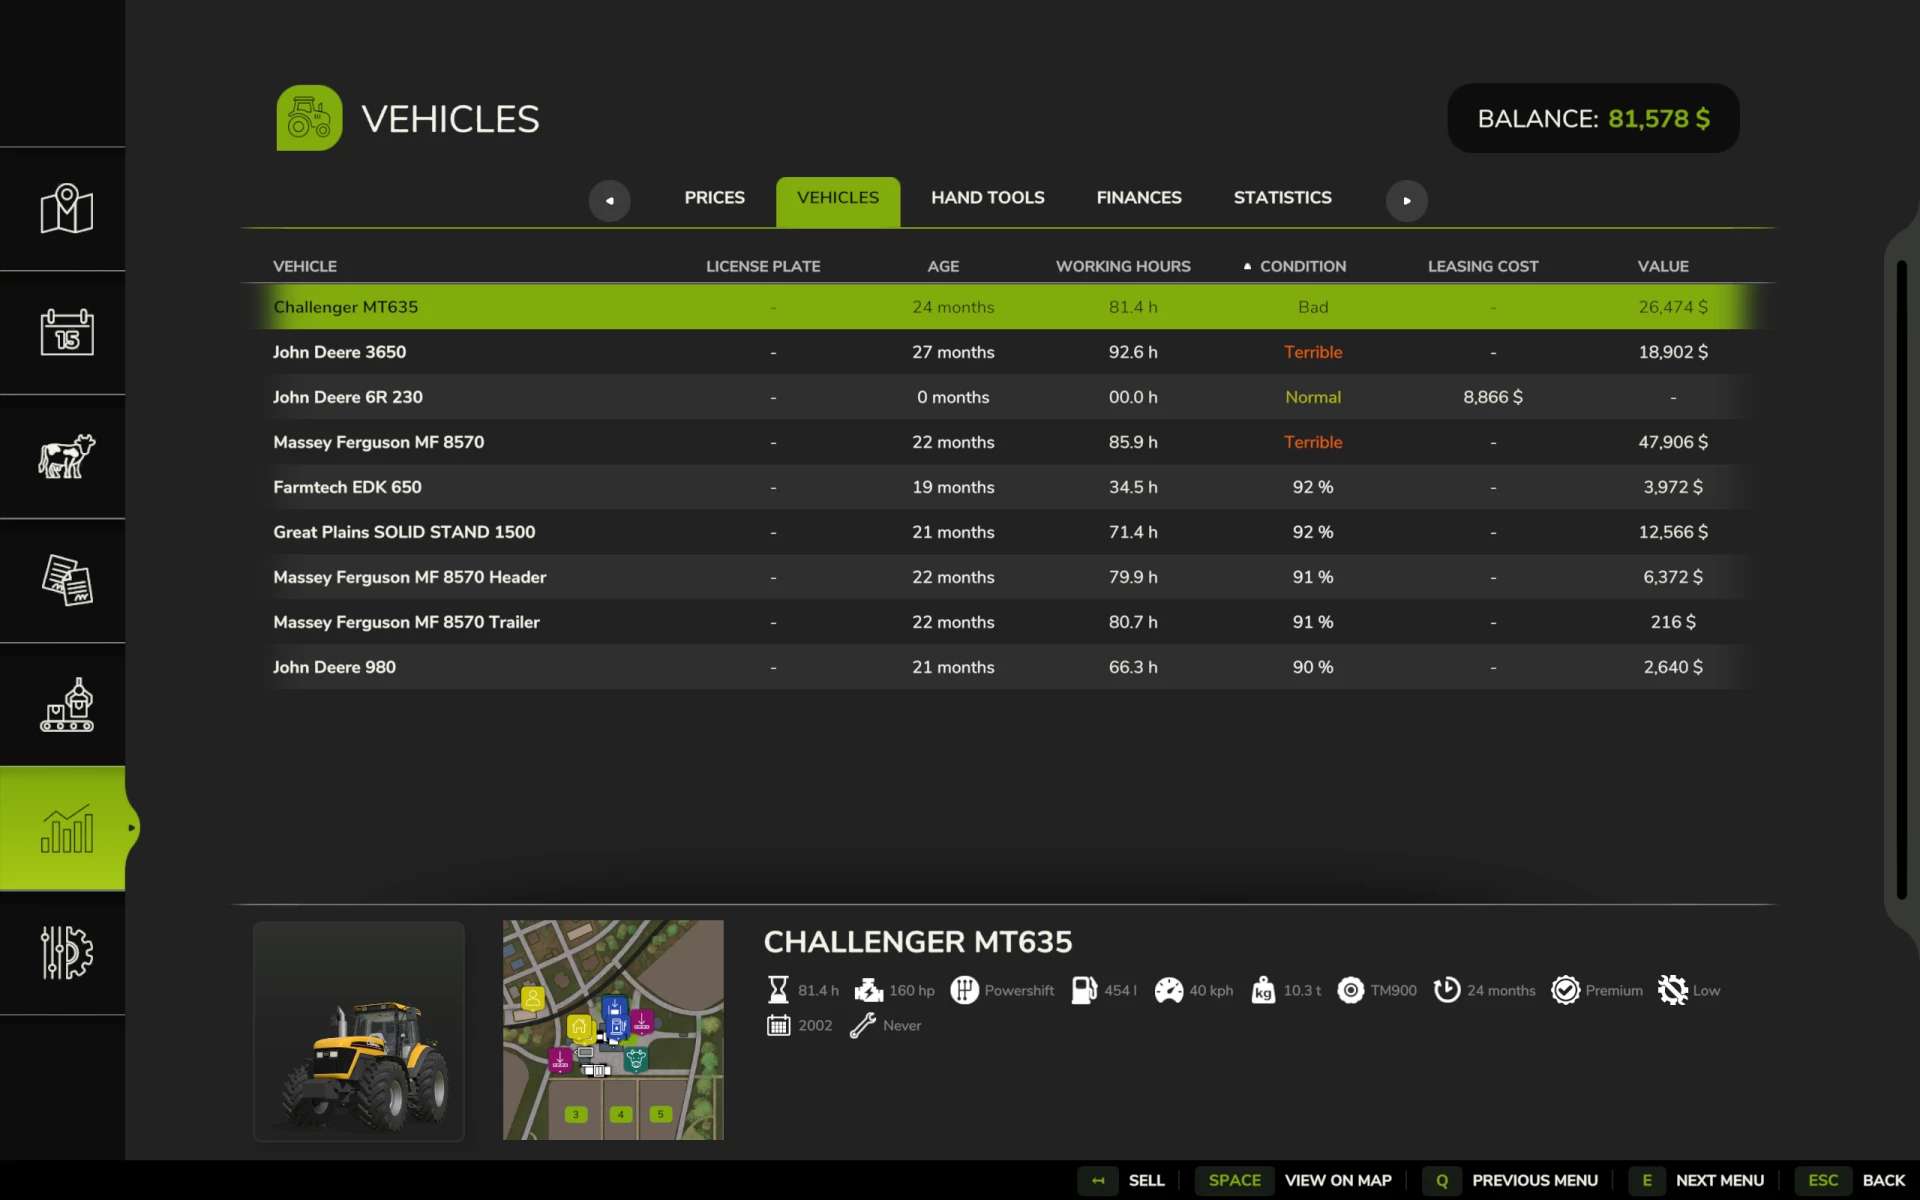This screenshot has height=1200, width=1920.
Task: Click the Challenger MT635 tractor thumbnail
Action: click(x=358, y=1031)
